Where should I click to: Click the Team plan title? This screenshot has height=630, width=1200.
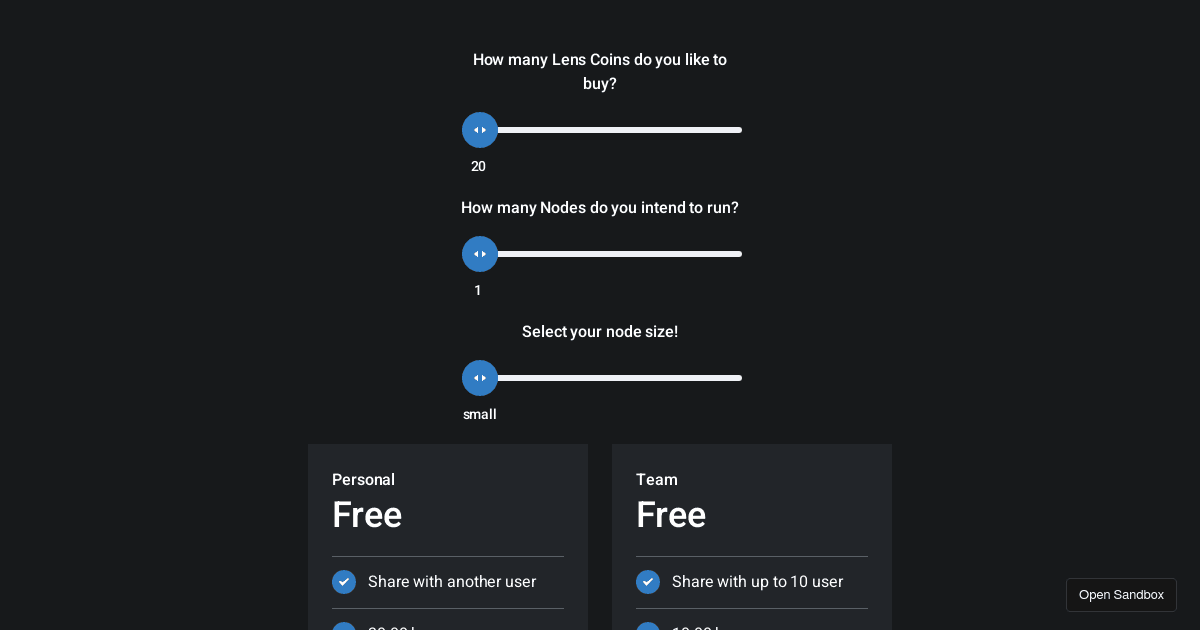(657, 480)
